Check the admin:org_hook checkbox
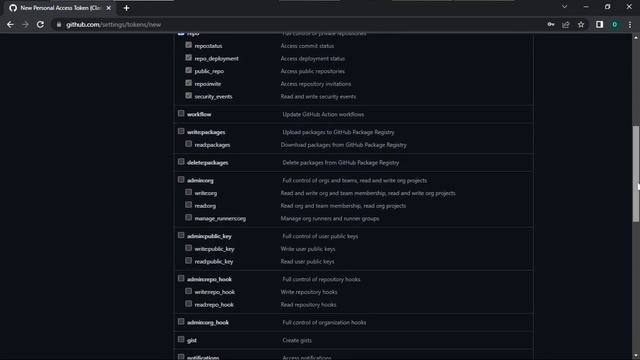The image size is (640, 360). point(181,322)
